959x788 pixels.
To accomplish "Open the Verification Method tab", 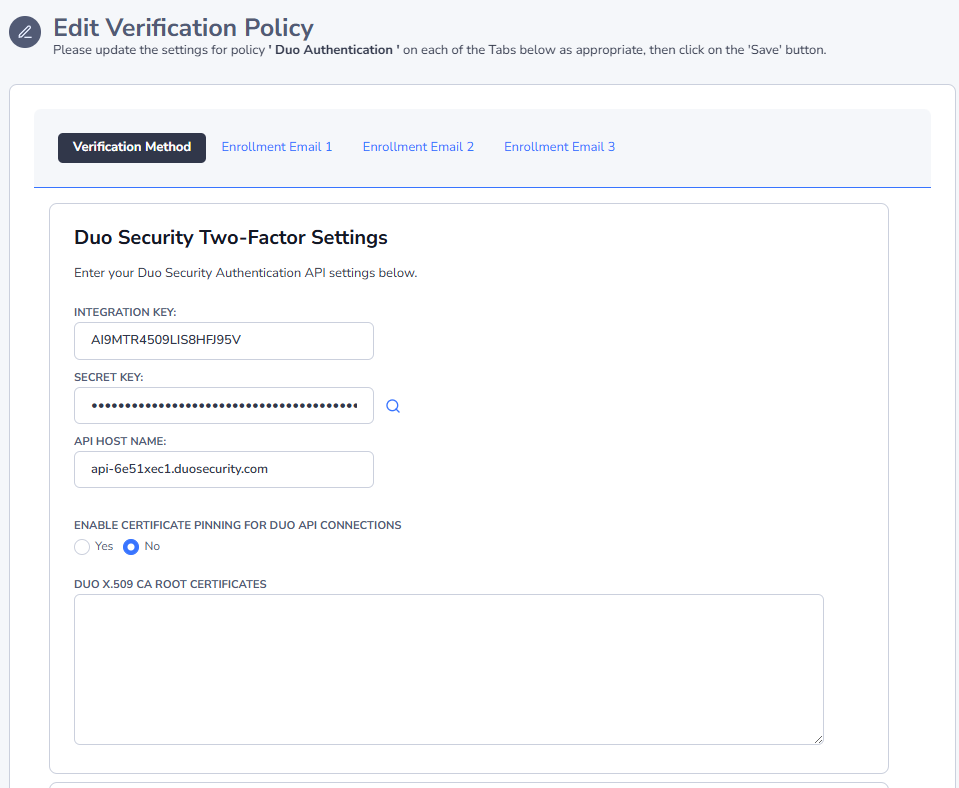I will (x=132, y=147).
